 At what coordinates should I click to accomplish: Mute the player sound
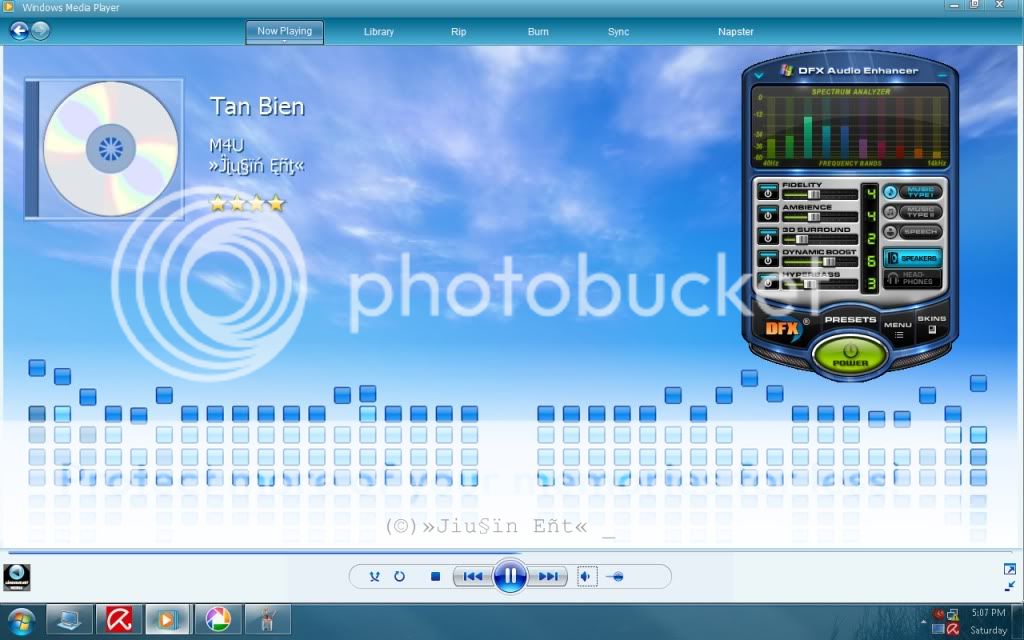586,576
